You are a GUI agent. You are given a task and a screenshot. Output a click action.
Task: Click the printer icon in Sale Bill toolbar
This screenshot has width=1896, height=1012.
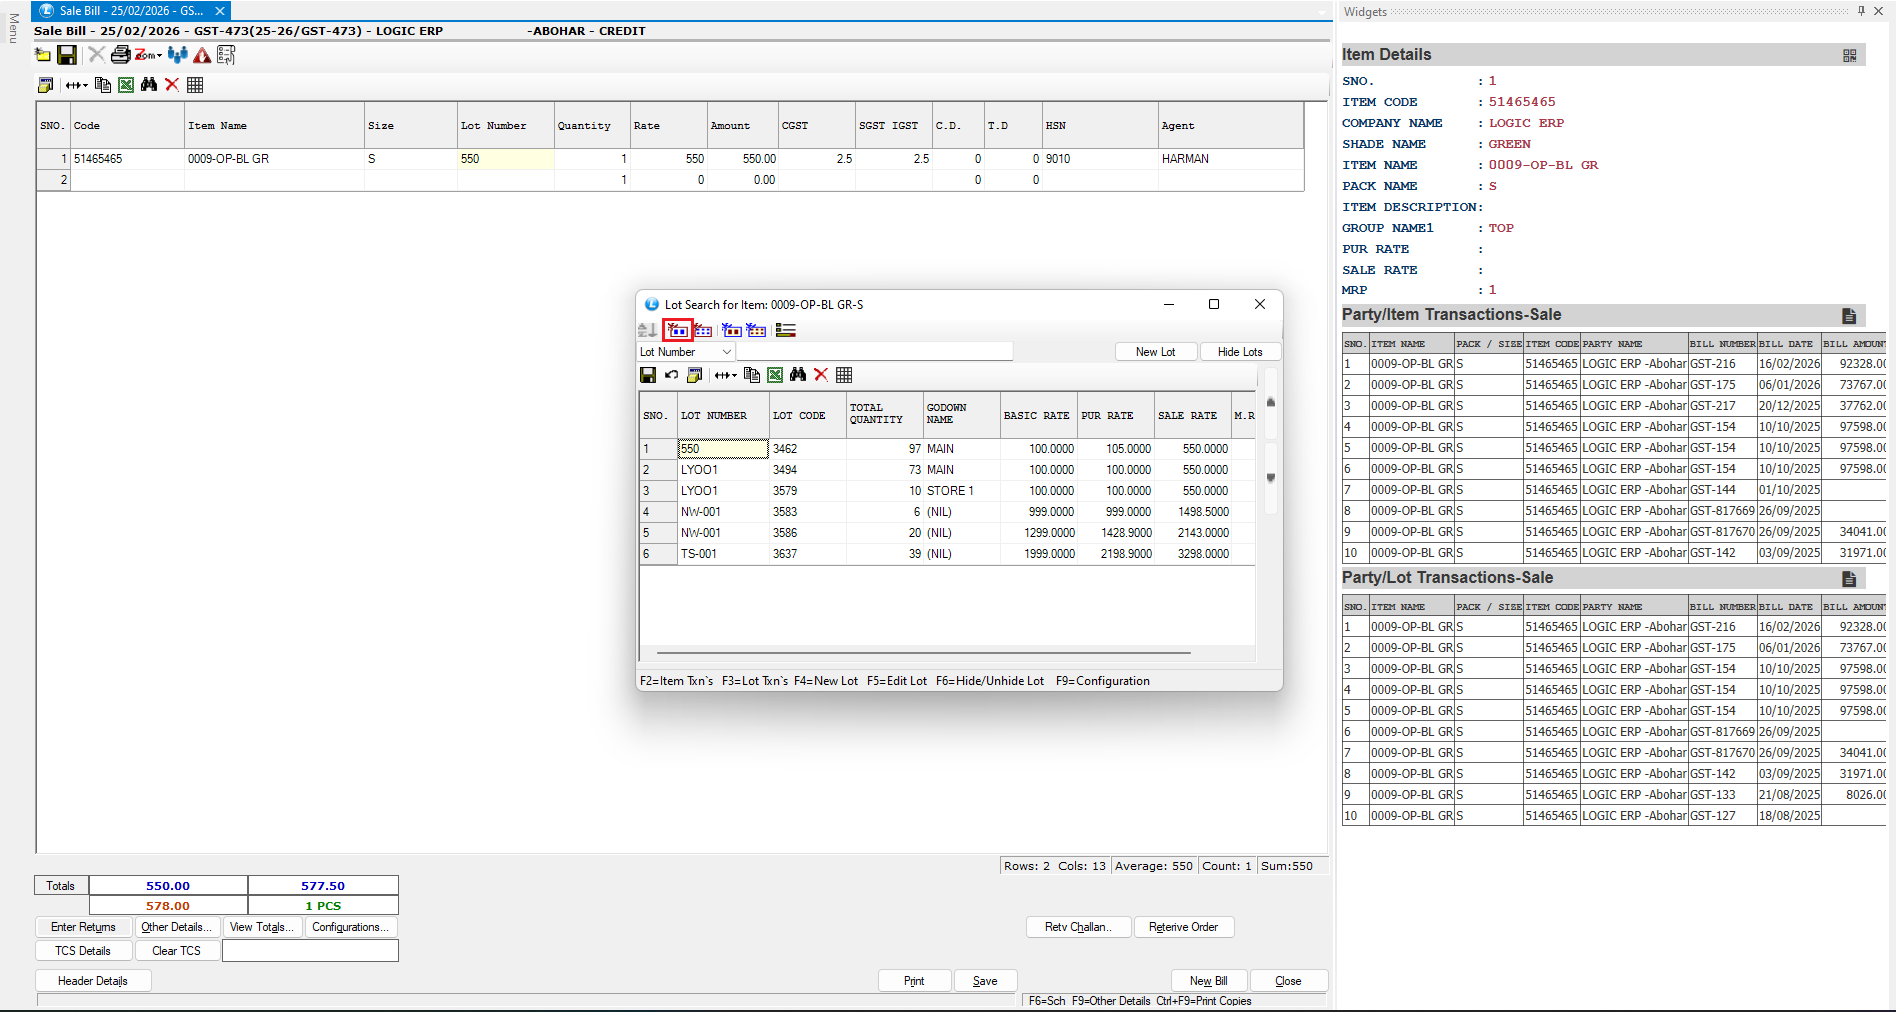120,55
